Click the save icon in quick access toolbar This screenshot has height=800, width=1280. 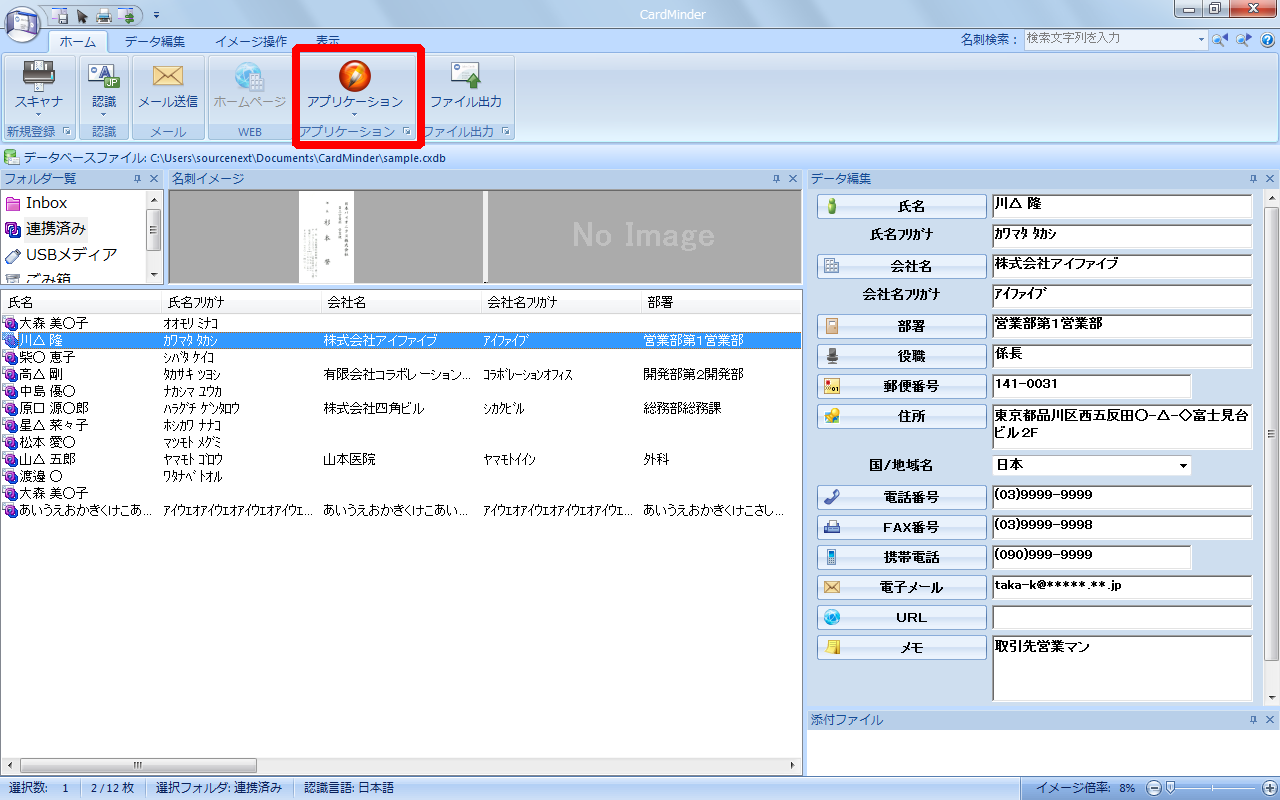60,15
